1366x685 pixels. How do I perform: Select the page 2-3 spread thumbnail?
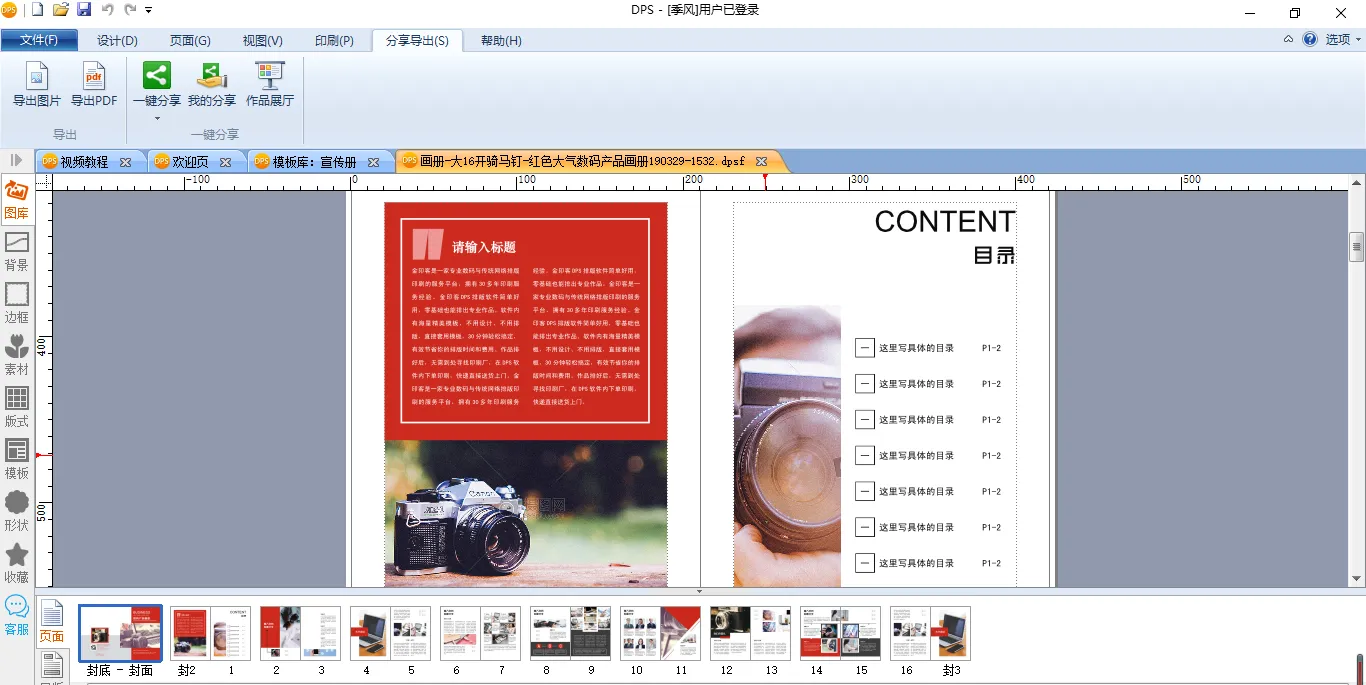click(300, 633)
